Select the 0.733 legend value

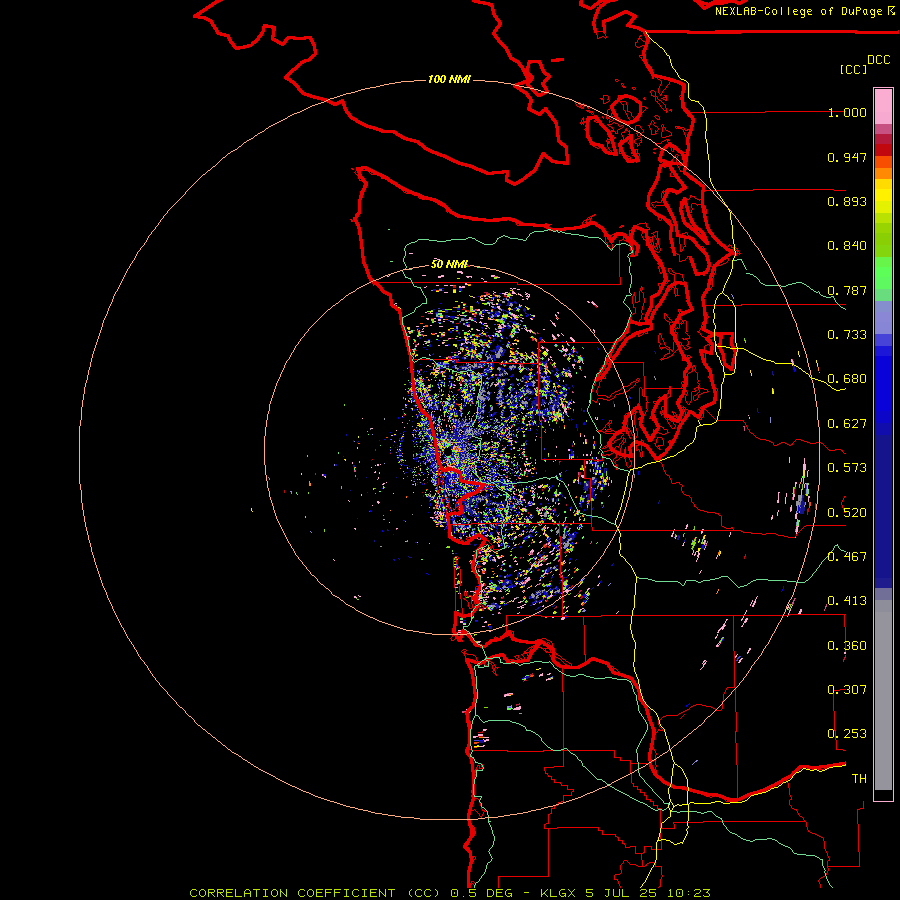pyautogui.click(x=847, y=335)
